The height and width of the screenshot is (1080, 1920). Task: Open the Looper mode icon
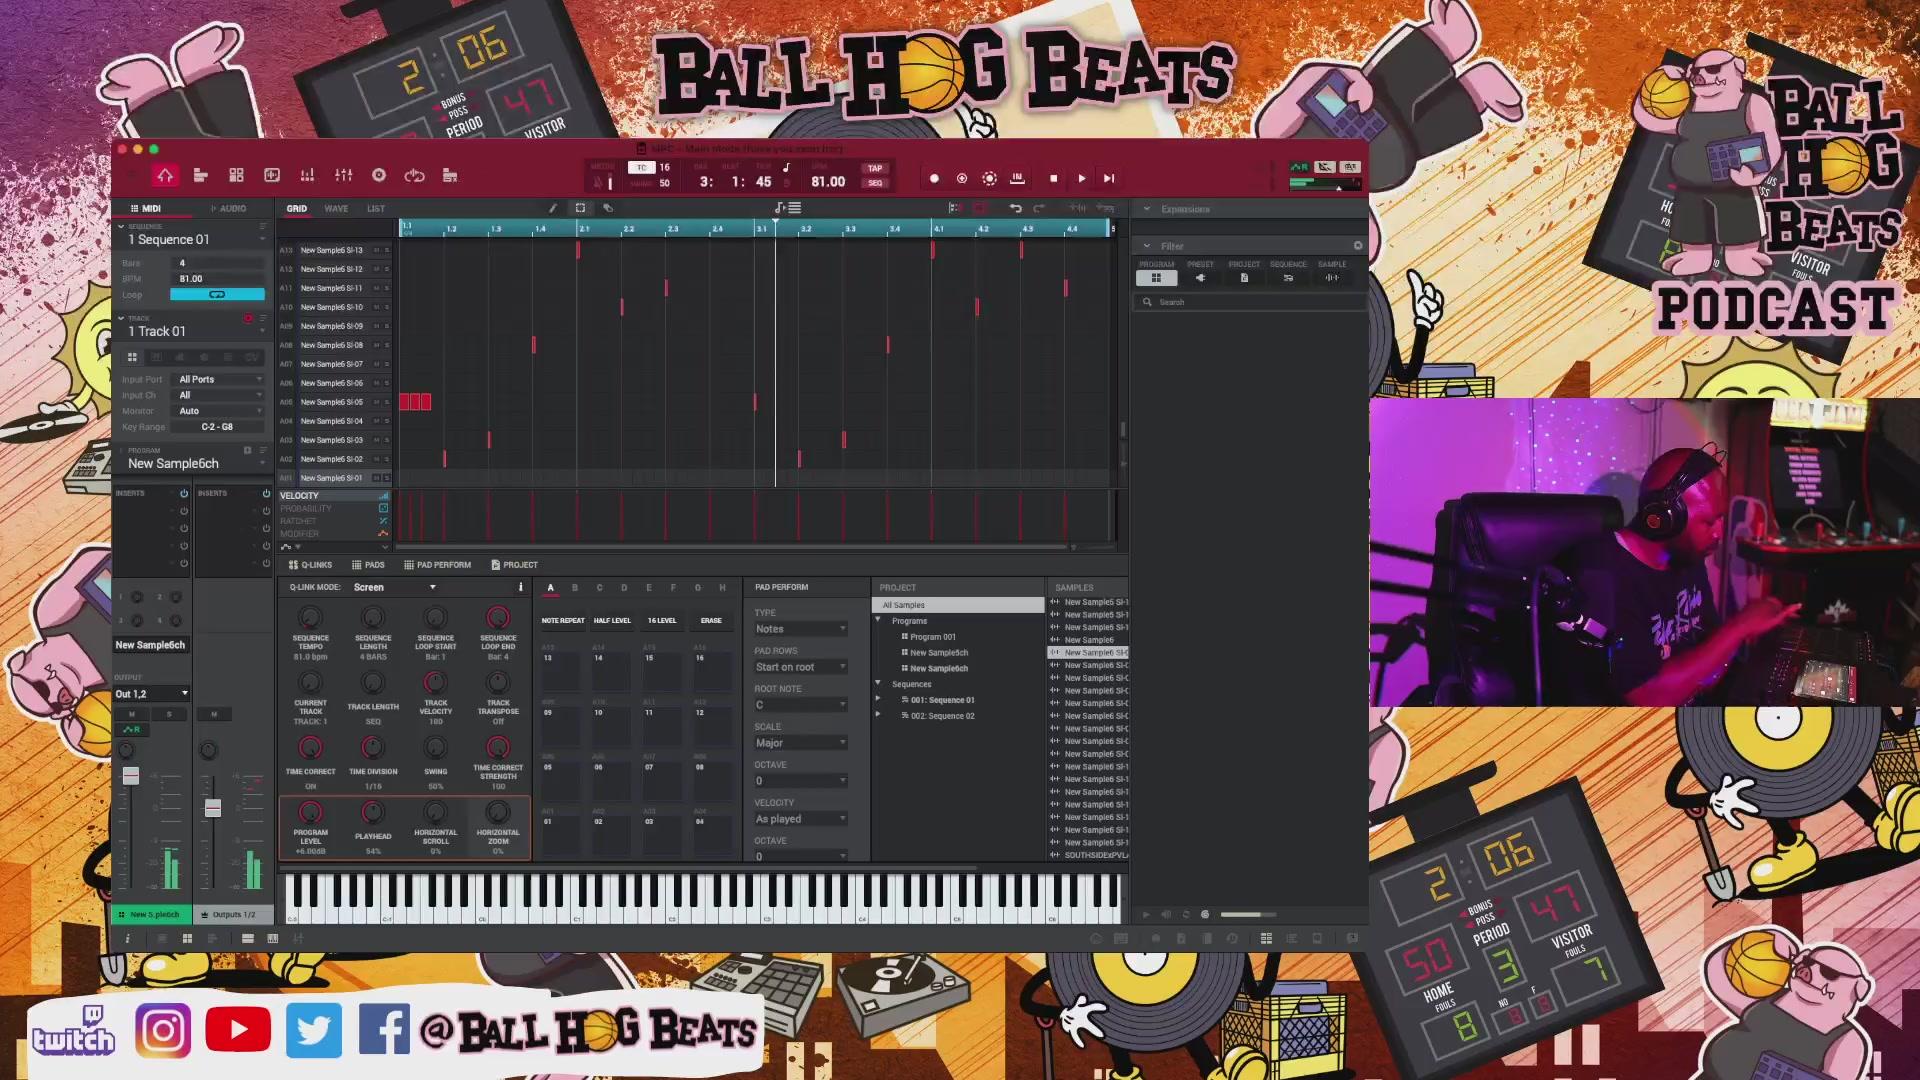point(414,176)
